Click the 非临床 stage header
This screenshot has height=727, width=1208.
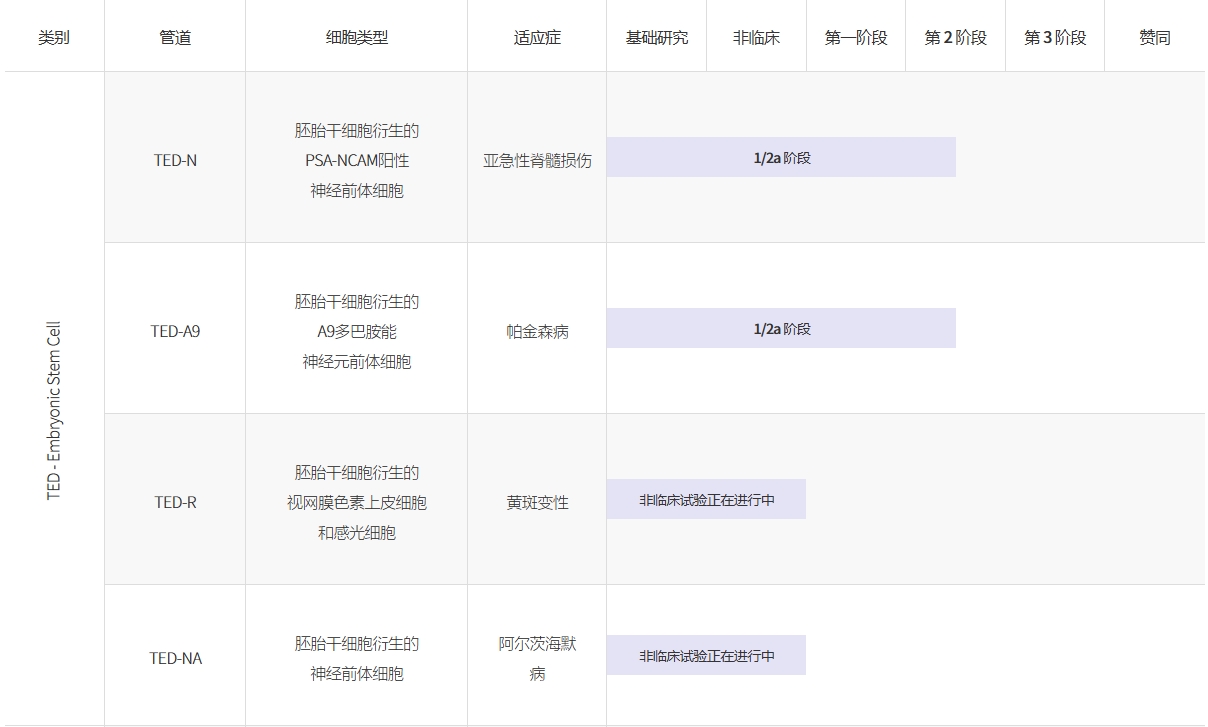pyautogui.click(x=756, y=38)
